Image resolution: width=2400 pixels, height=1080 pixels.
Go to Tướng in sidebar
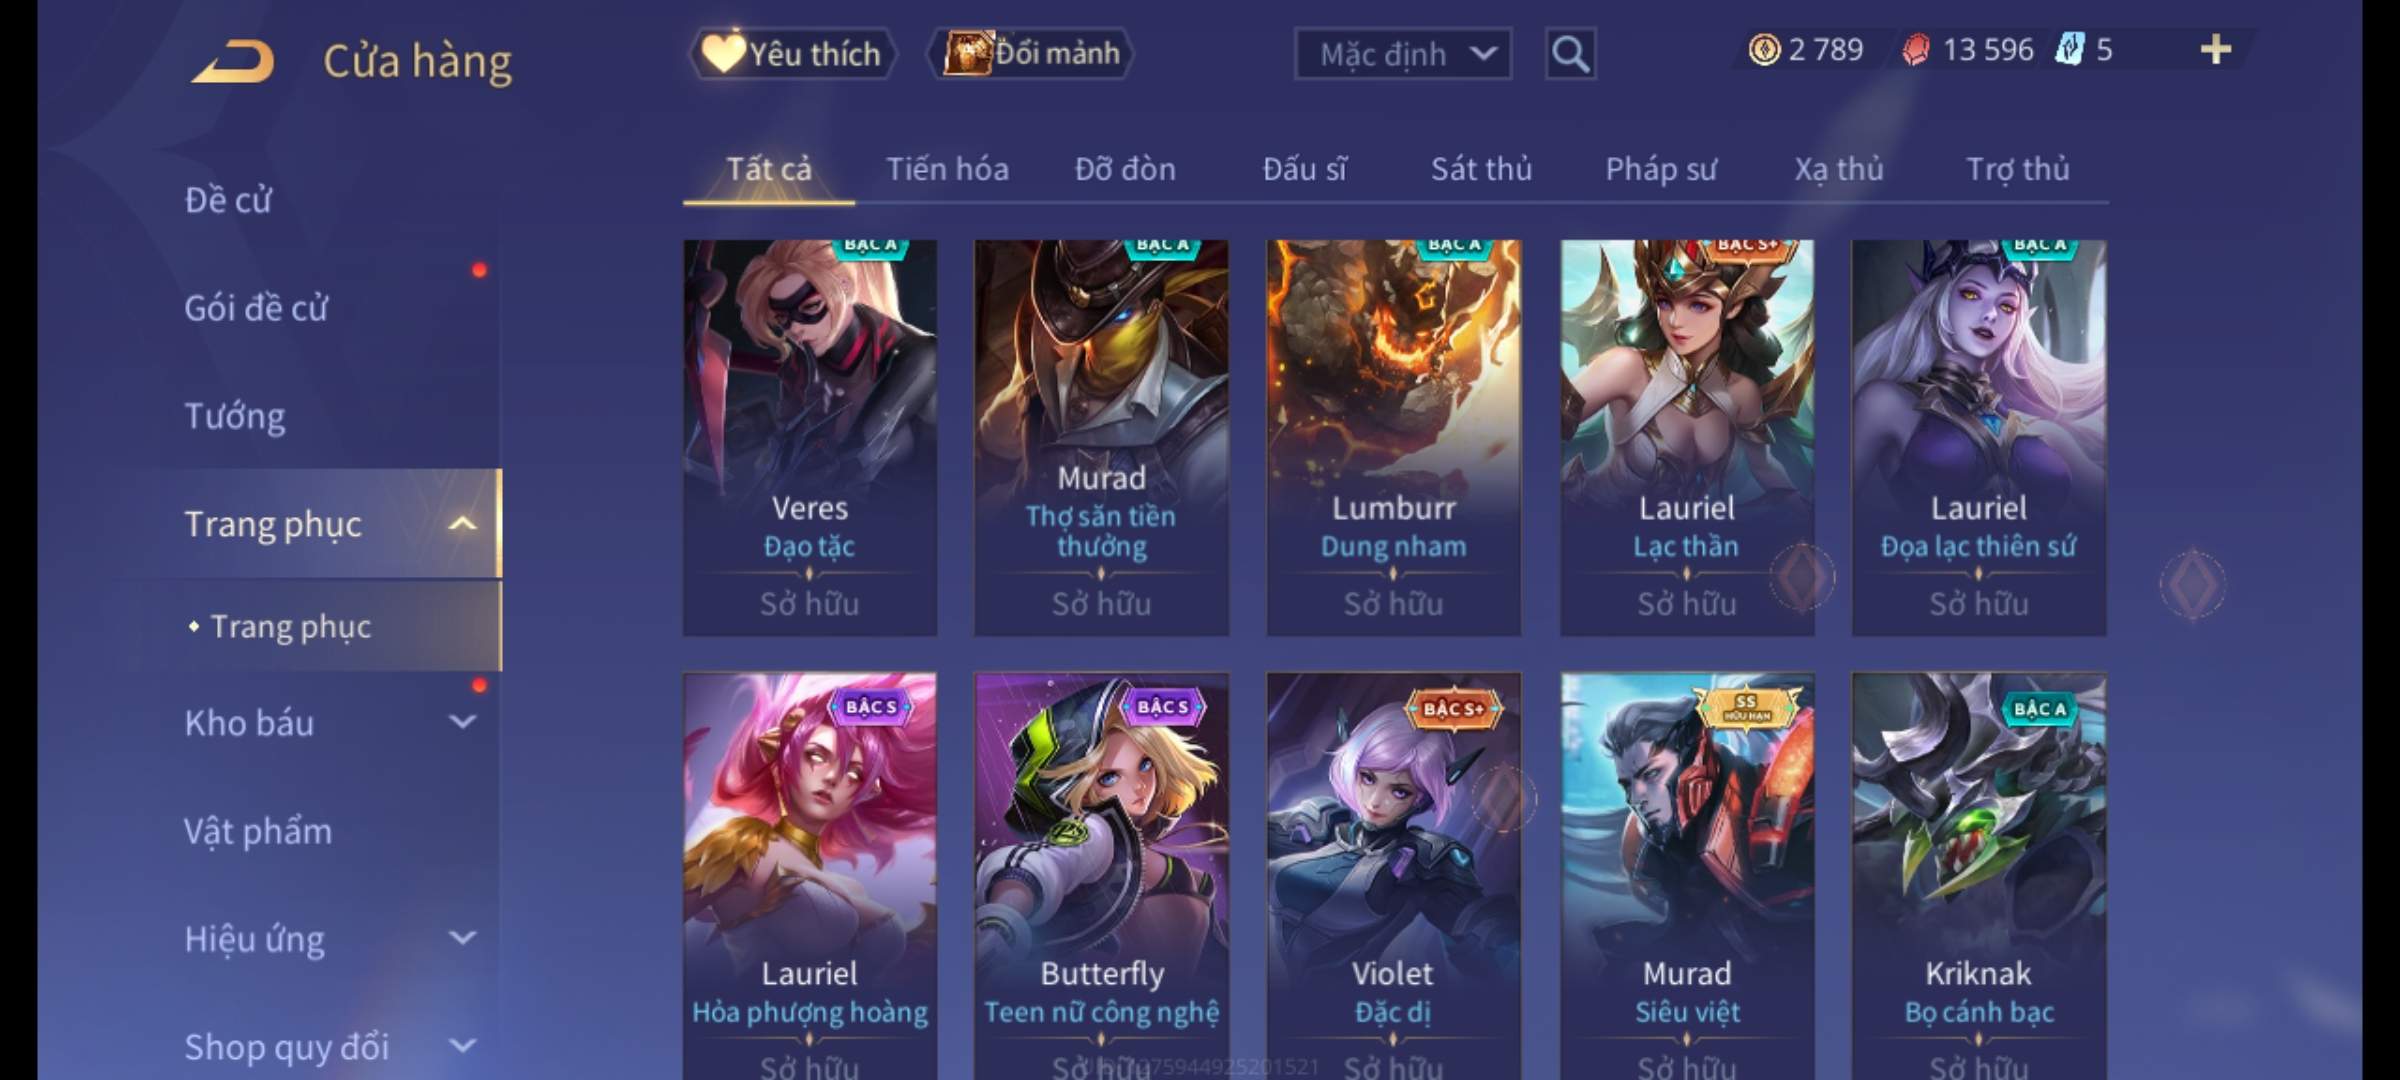(x=235, y=416)
